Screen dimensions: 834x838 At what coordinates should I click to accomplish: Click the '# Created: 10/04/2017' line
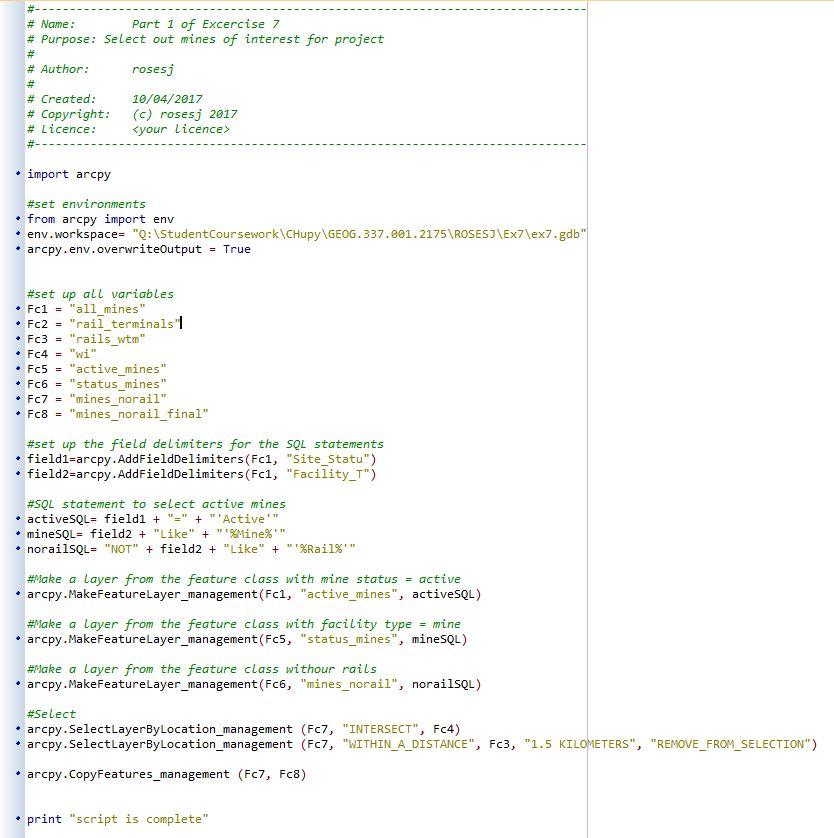click(x=115, y=99)
